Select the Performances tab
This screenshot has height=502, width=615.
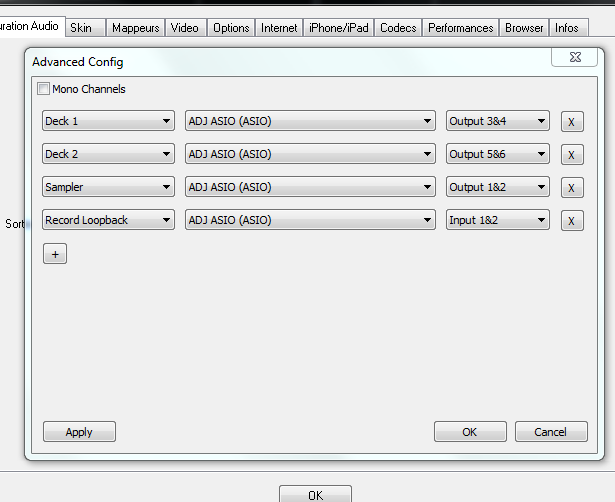click(460, 28)
